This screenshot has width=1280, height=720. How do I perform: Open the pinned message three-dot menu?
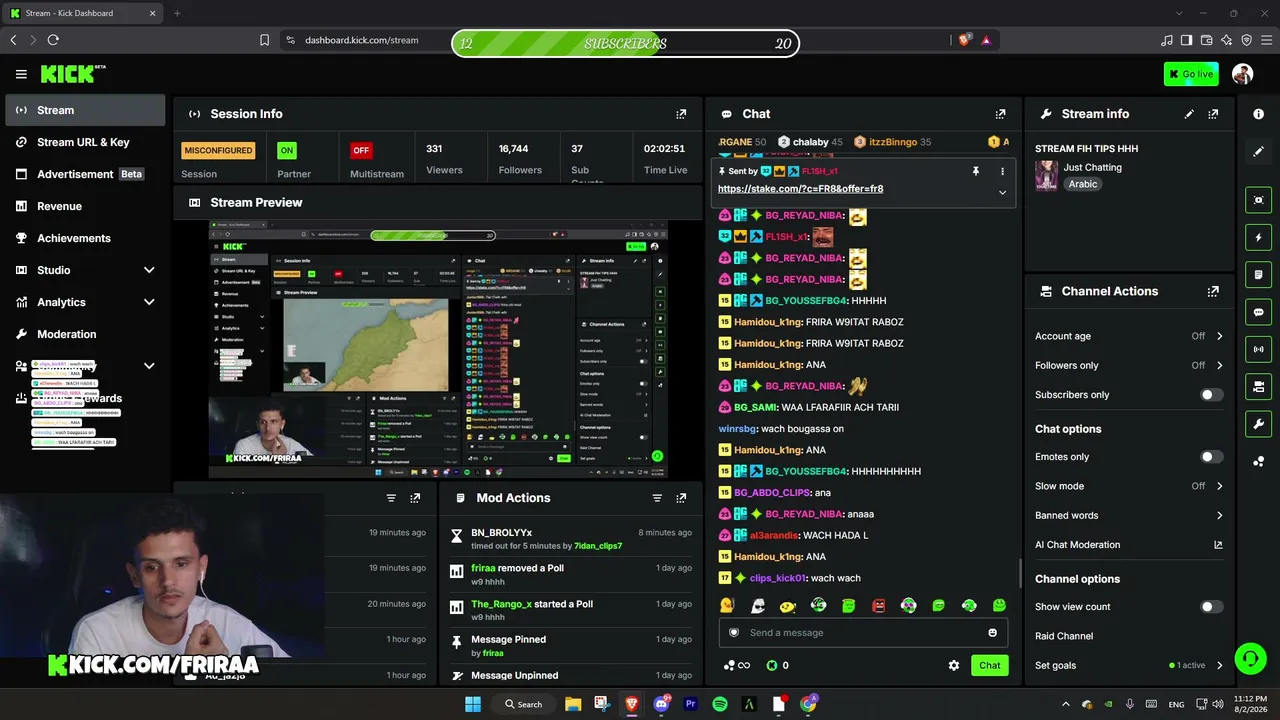coord(1002,171)
